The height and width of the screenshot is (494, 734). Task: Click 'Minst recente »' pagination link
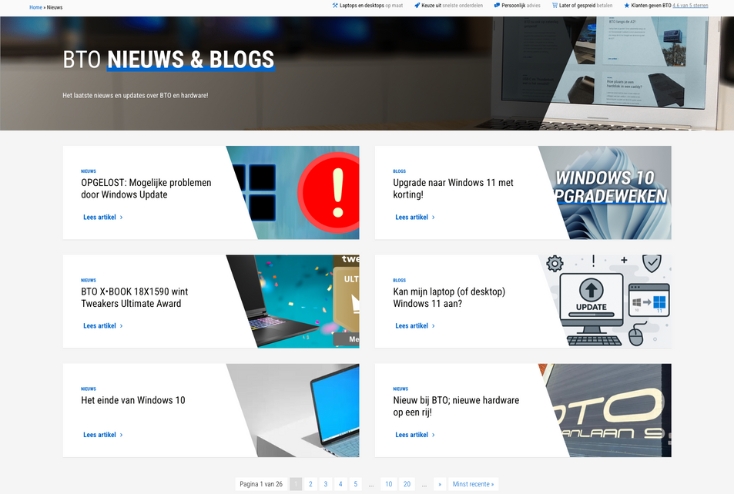473,484
